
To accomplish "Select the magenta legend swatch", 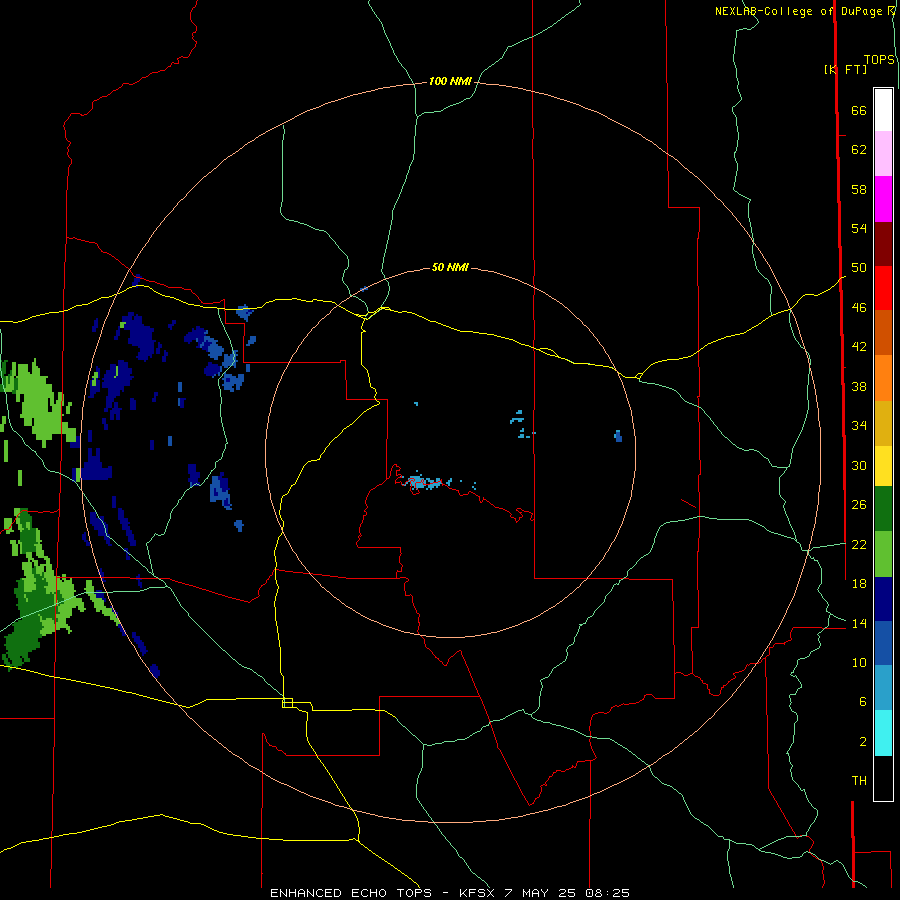I will point(883,199).
